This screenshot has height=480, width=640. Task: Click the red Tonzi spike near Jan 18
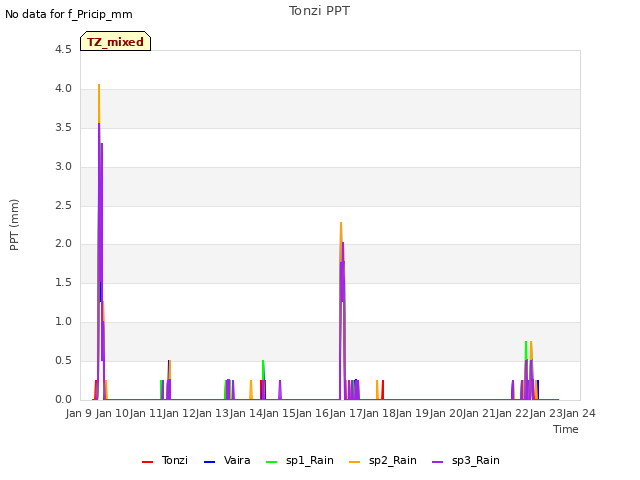pos(382,390)
